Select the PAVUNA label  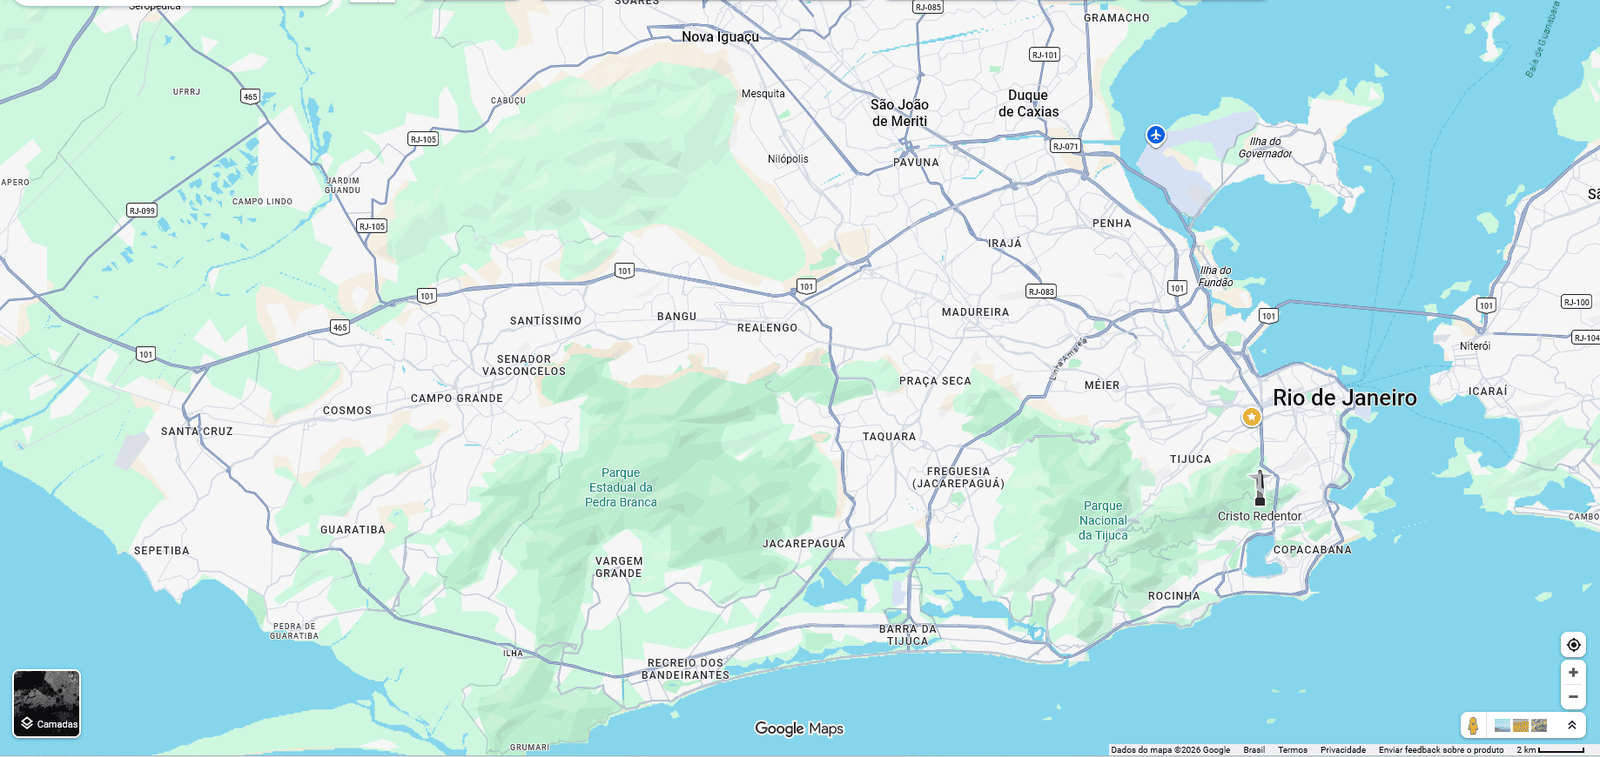coord(916,162)
